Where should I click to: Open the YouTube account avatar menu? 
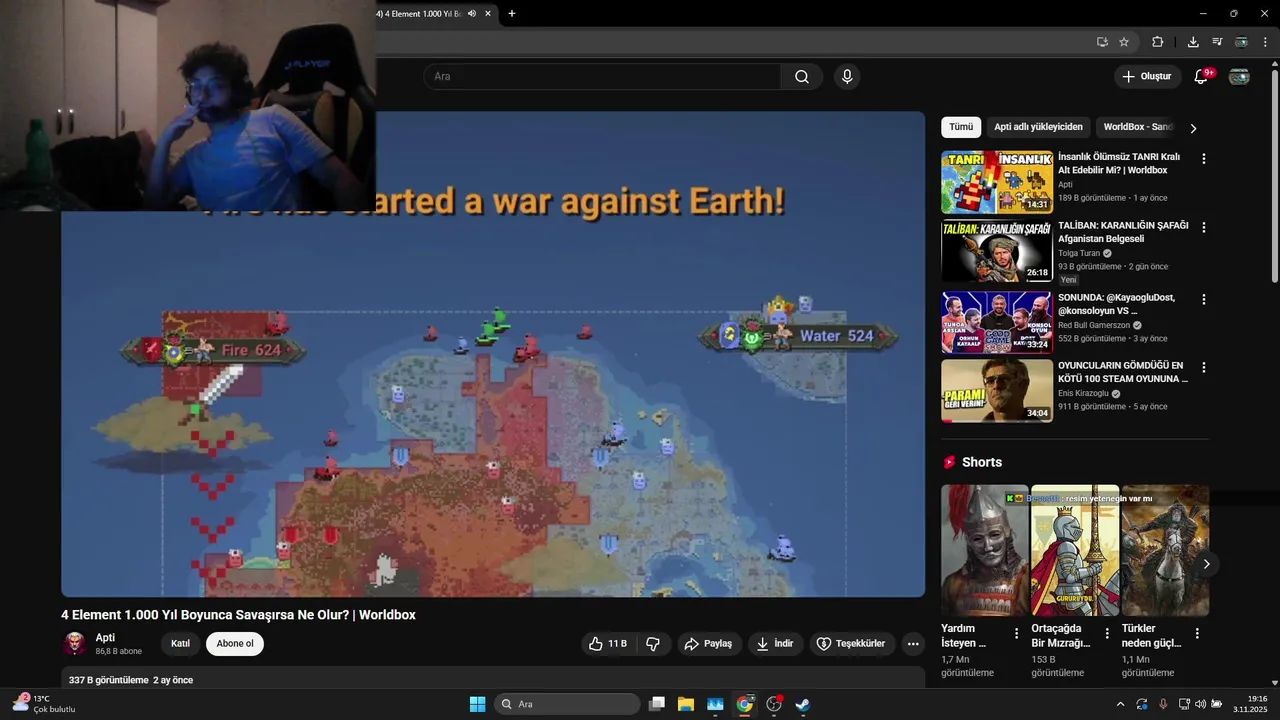point(1239,77)
